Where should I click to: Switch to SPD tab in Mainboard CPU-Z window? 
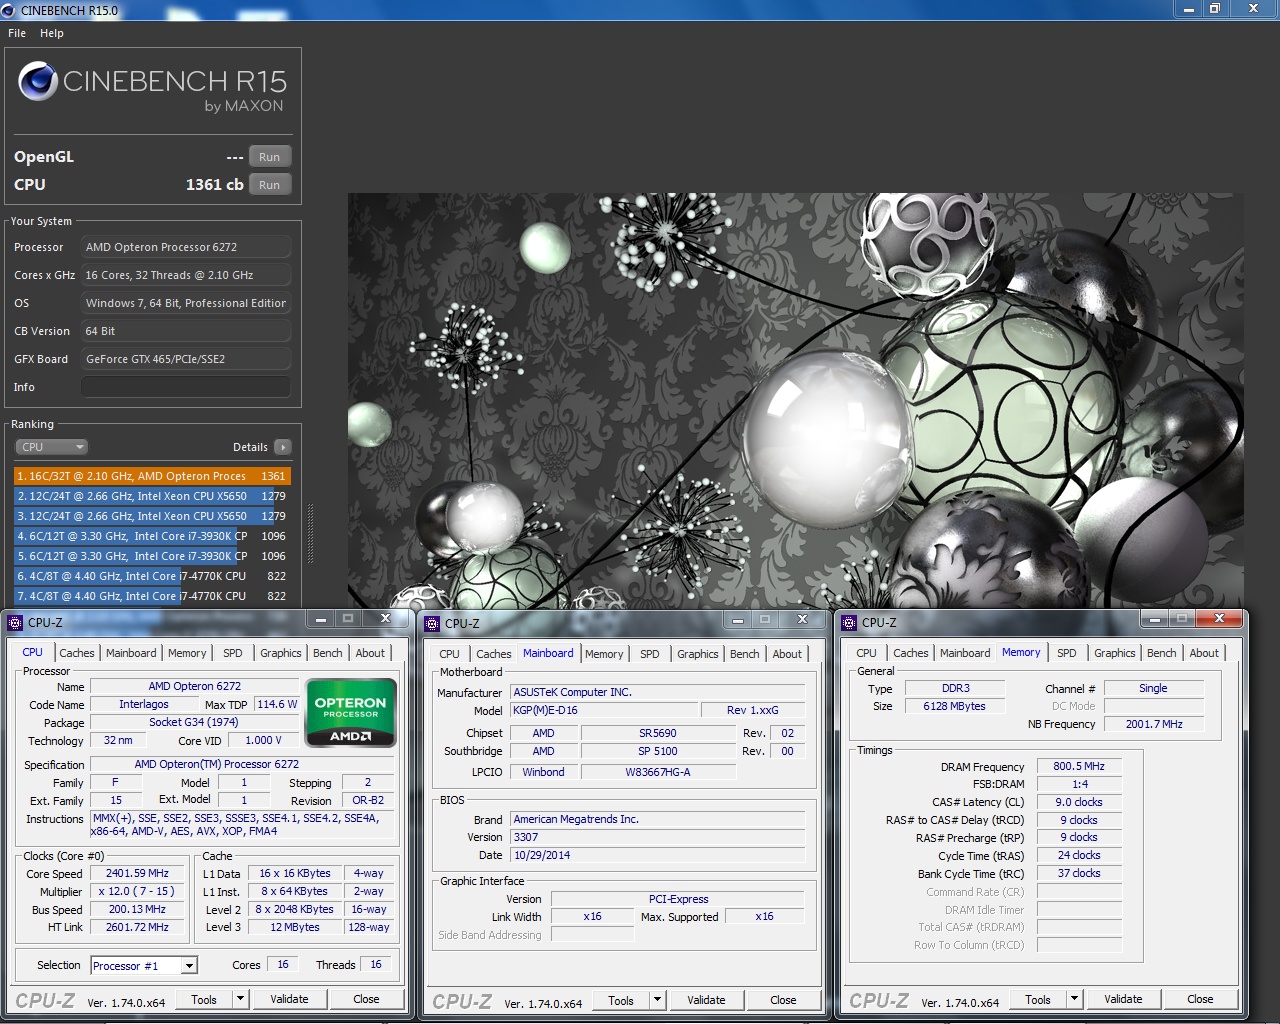[x=650, y=654]
